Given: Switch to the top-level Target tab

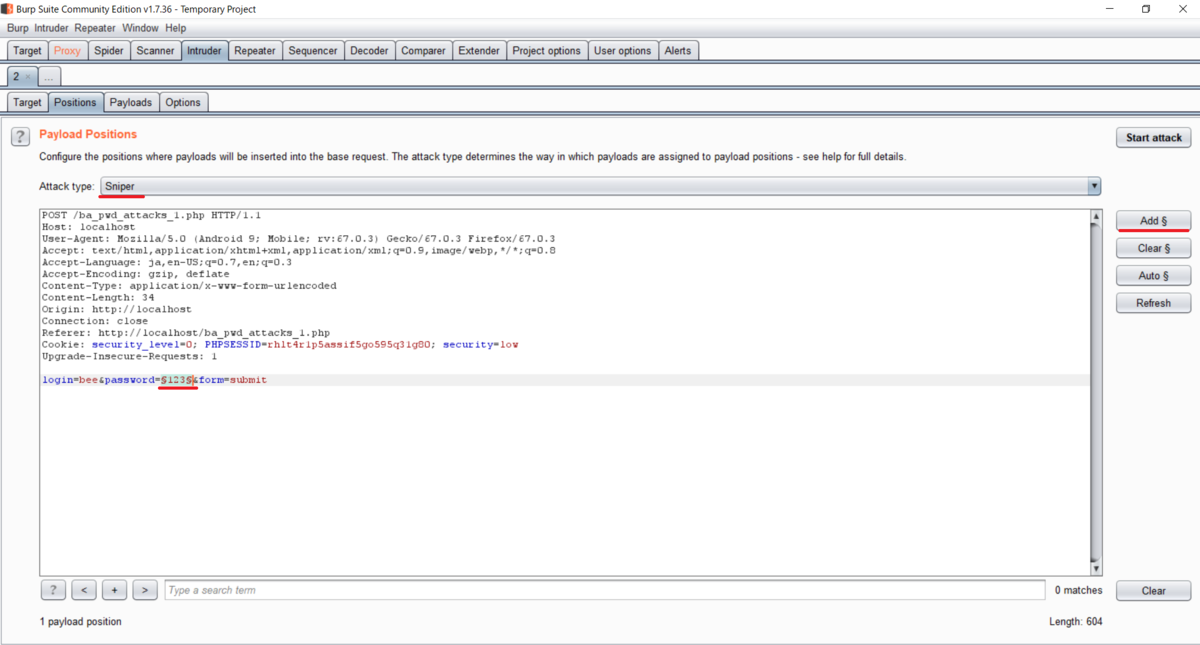Looking at the screenshot, I should tap(27, 50).
